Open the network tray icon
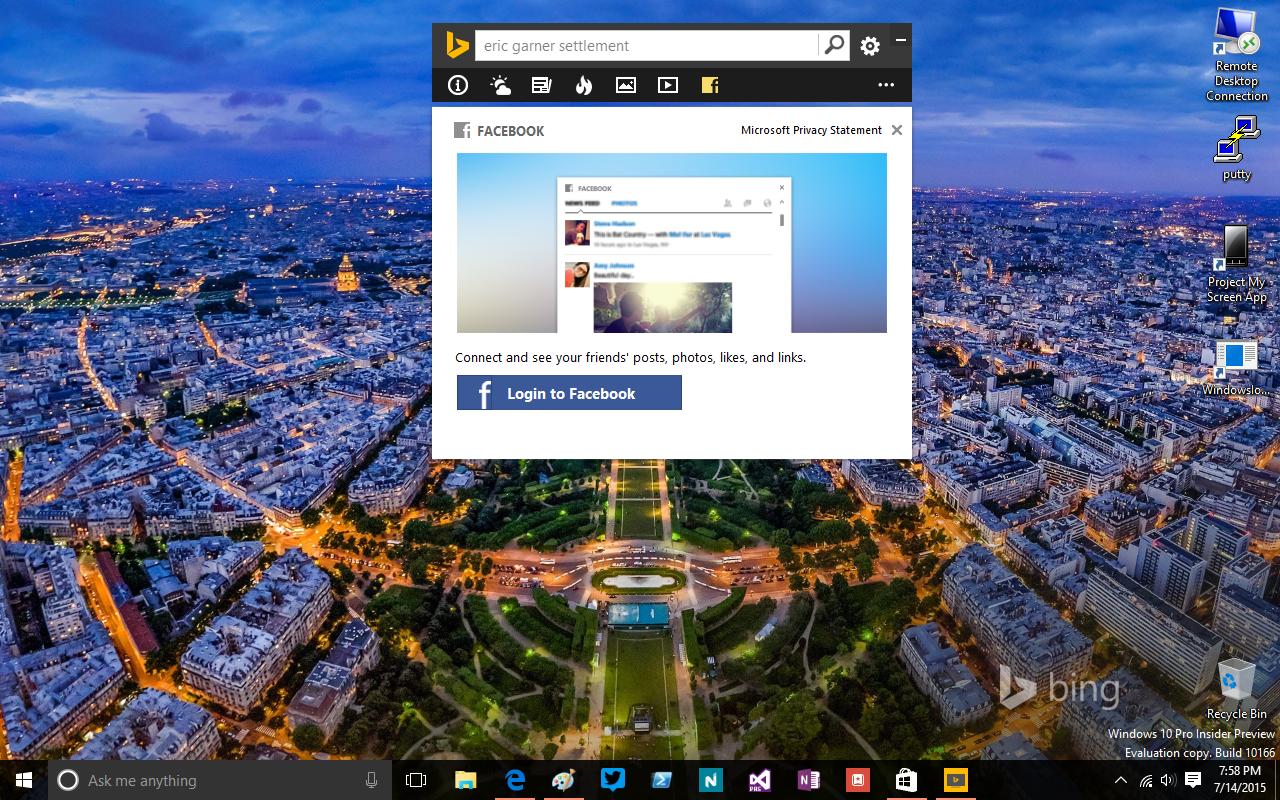 [x=1146, y=780]
